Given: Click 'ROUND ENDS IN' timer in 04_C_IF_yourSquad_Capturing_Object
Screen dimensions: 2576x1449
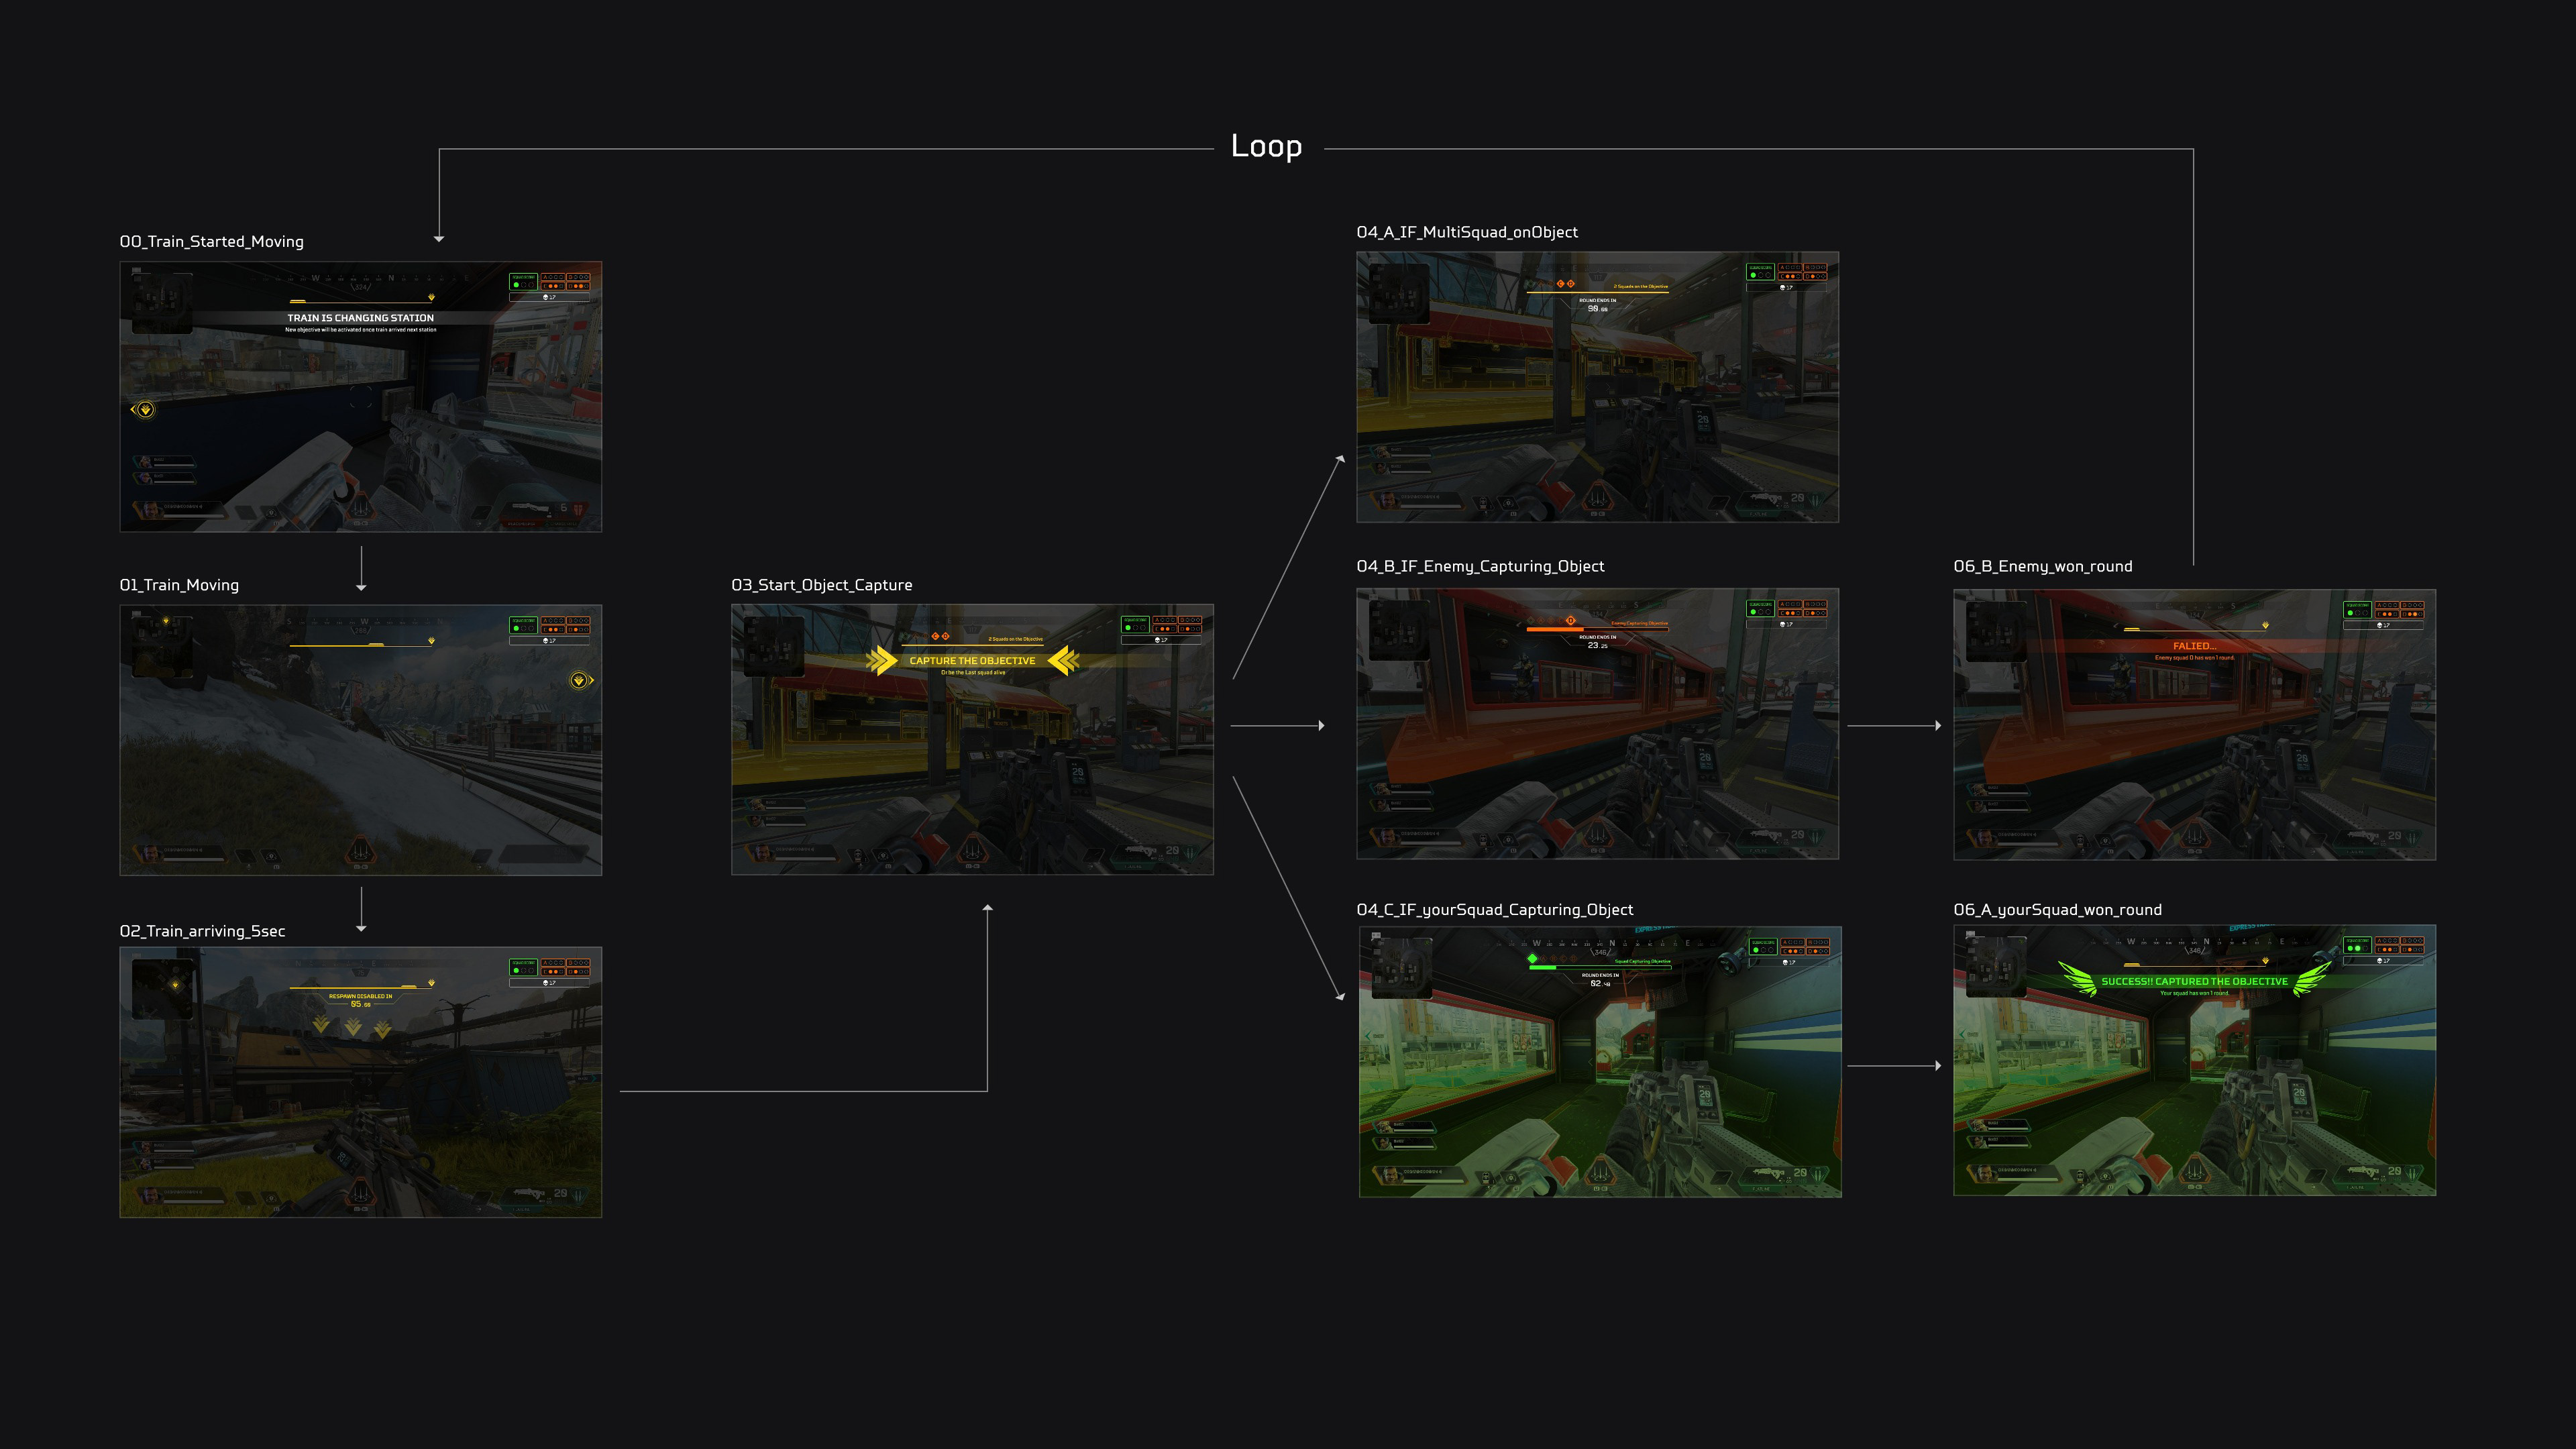Looking at the screenshot, I should pos(1600,979).
